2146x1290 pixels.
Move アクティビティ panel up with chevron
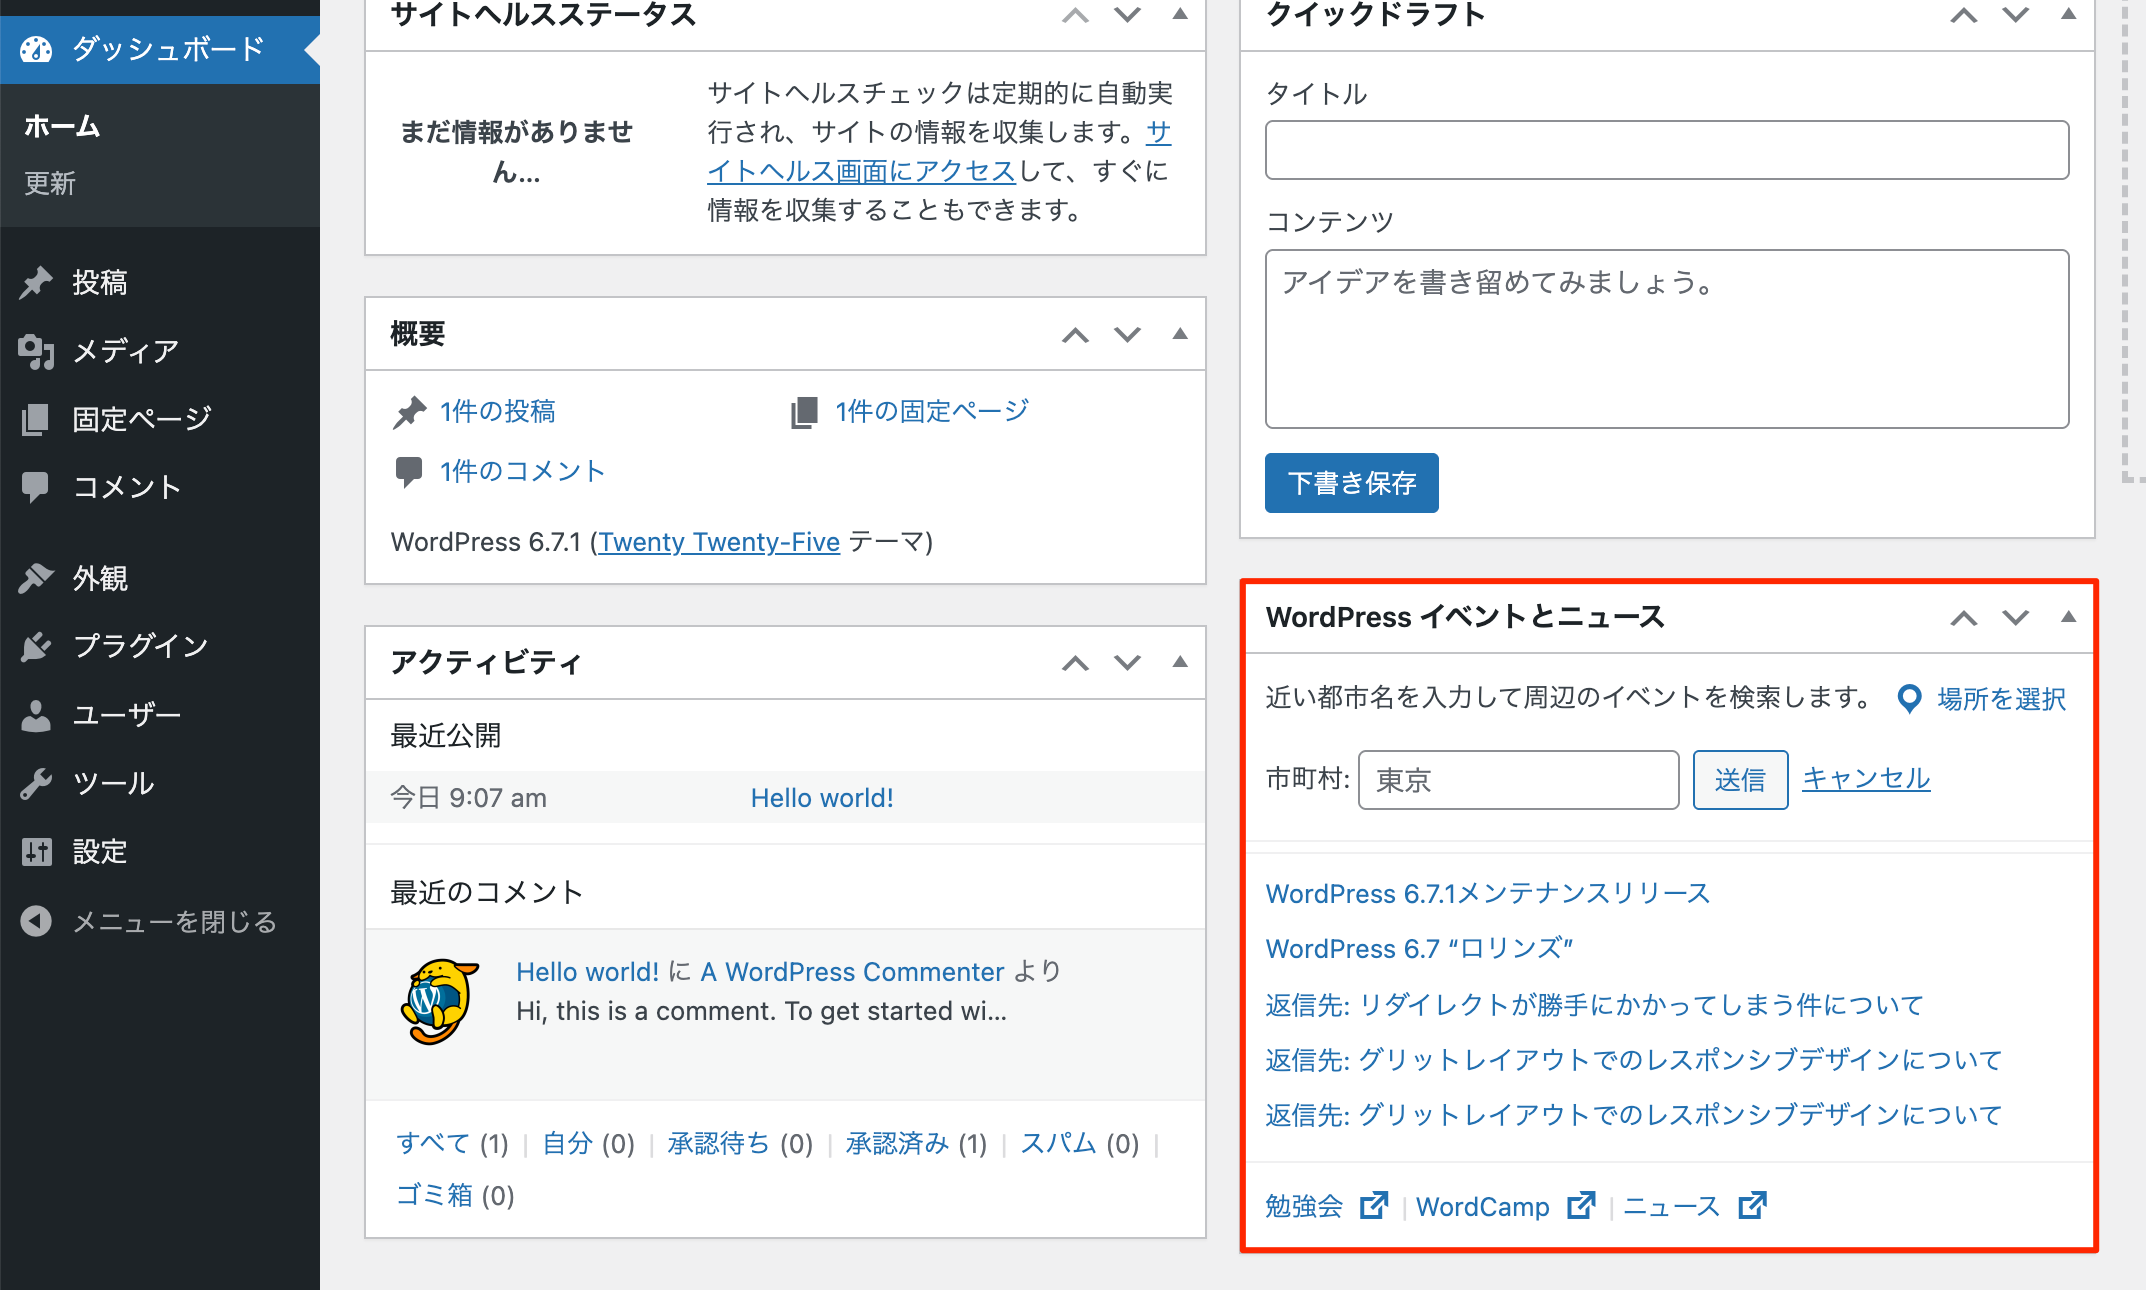[1075, 663]
